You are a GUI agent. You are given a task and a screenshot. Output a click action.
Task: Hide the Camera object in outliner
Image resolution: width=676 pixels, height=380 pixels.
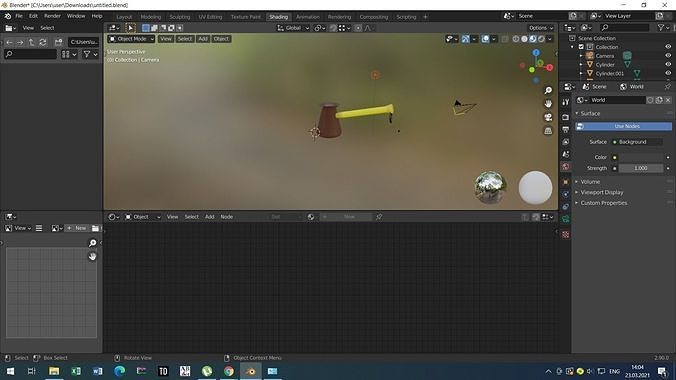pos(668,56)
